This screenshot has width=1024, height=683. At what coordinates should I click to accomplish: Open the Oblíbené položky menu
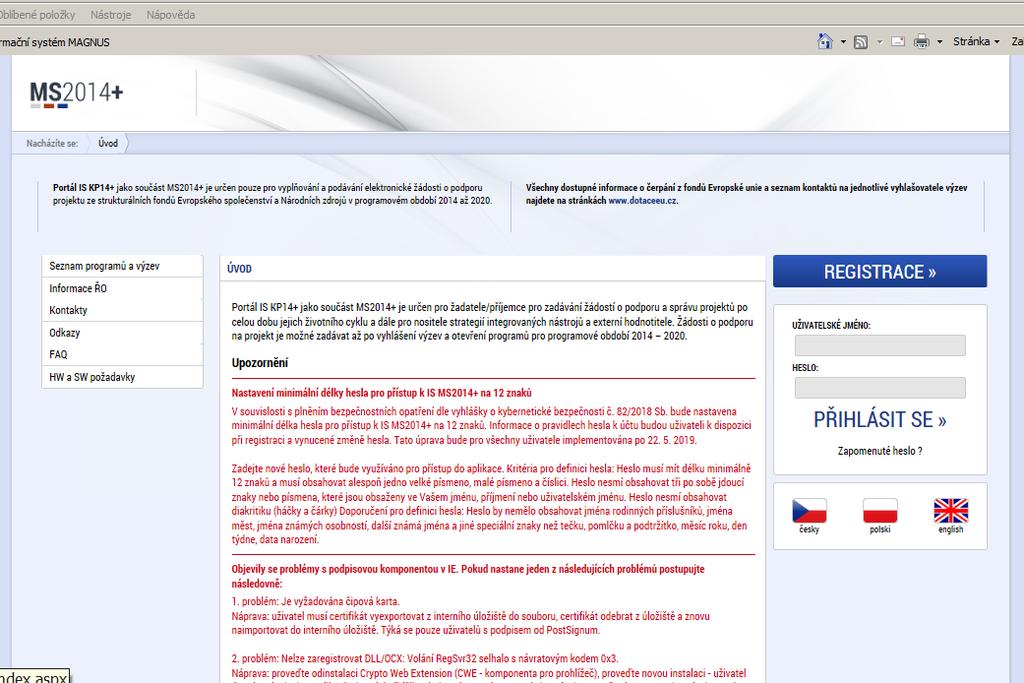pos(37,14)
